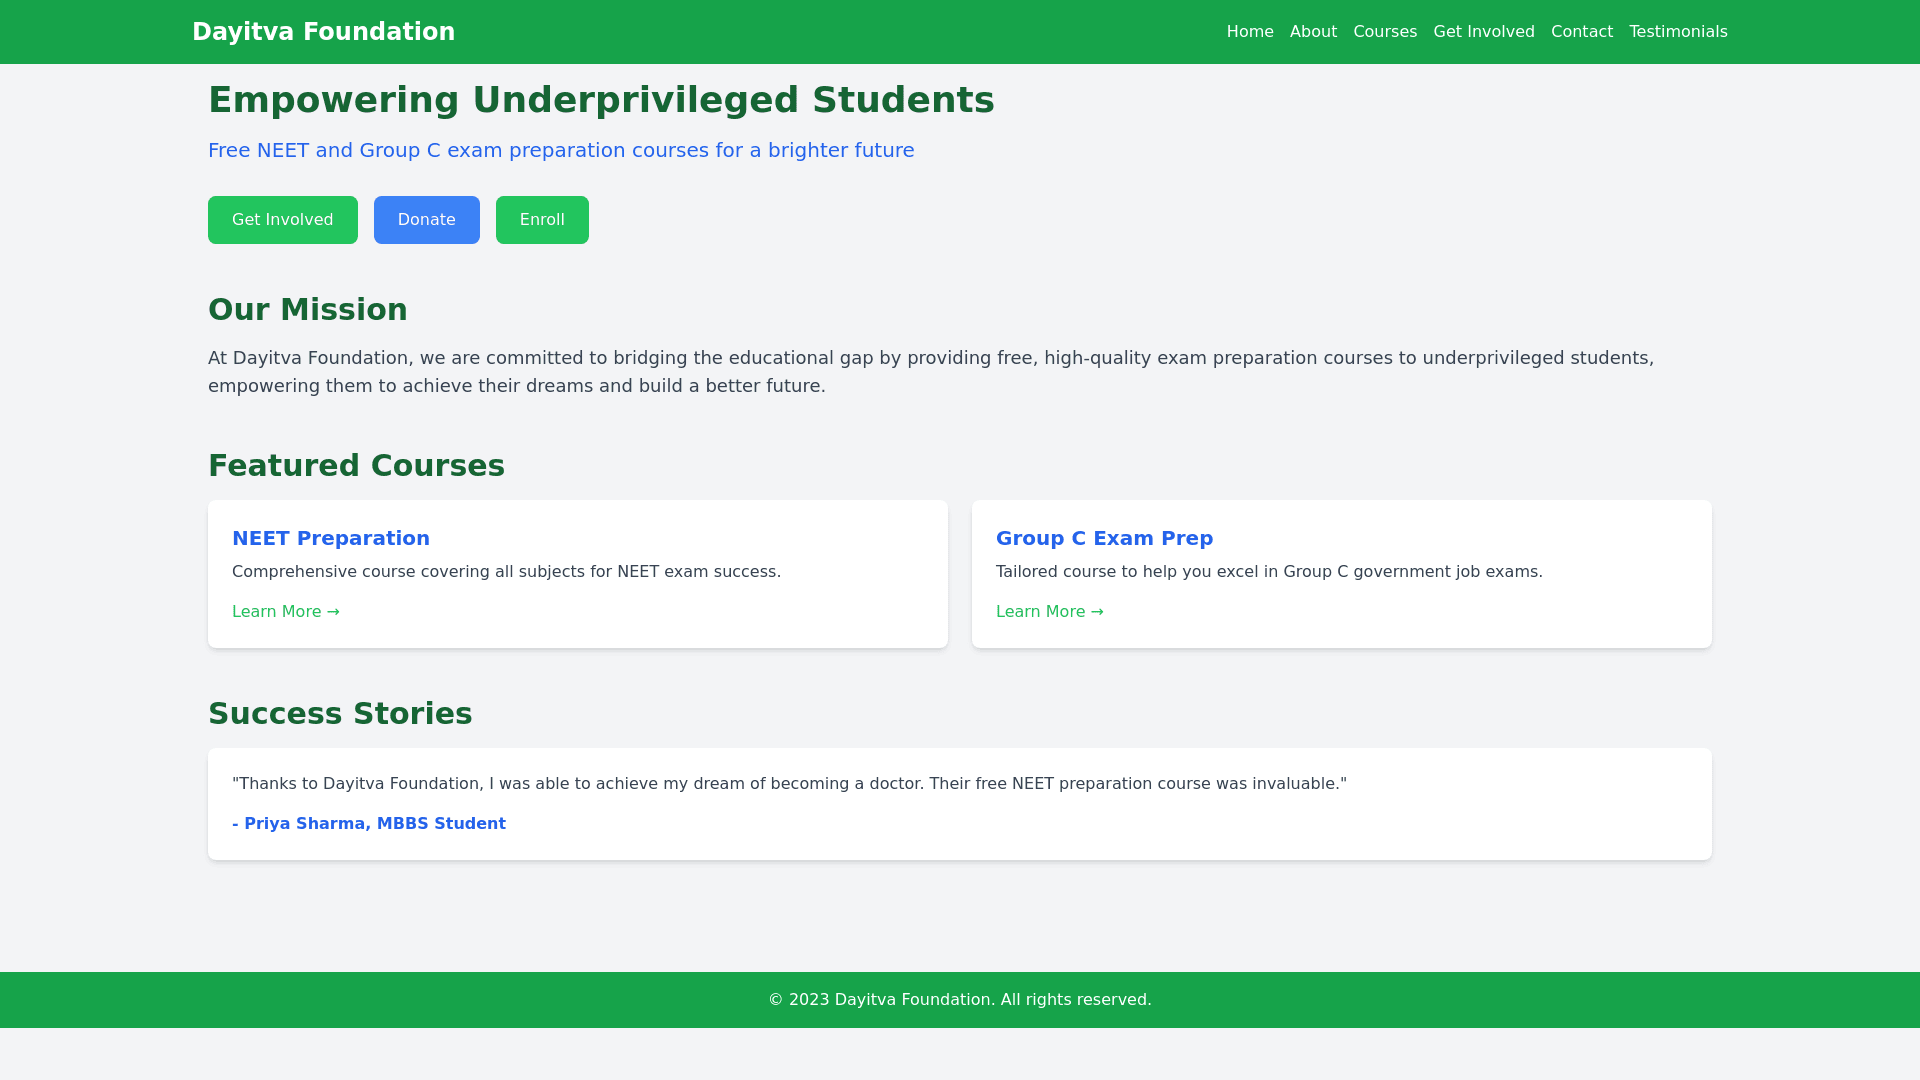Click the Featured Courses heading

(x=356, y=466)
